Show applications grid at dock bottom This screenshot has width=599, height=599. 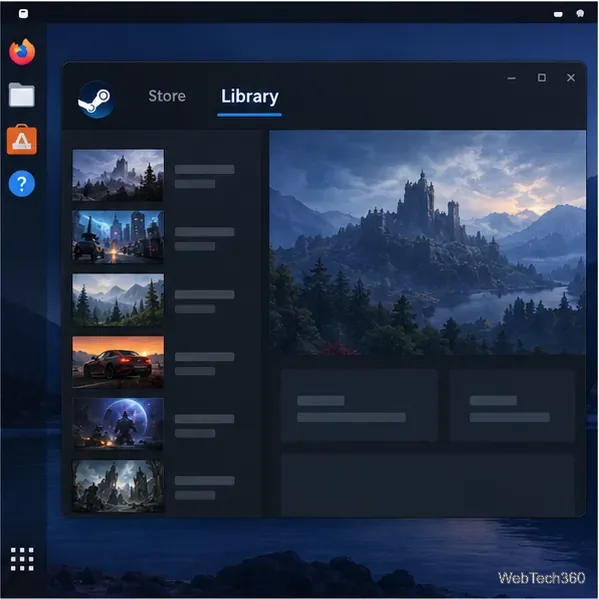point(22,559)
